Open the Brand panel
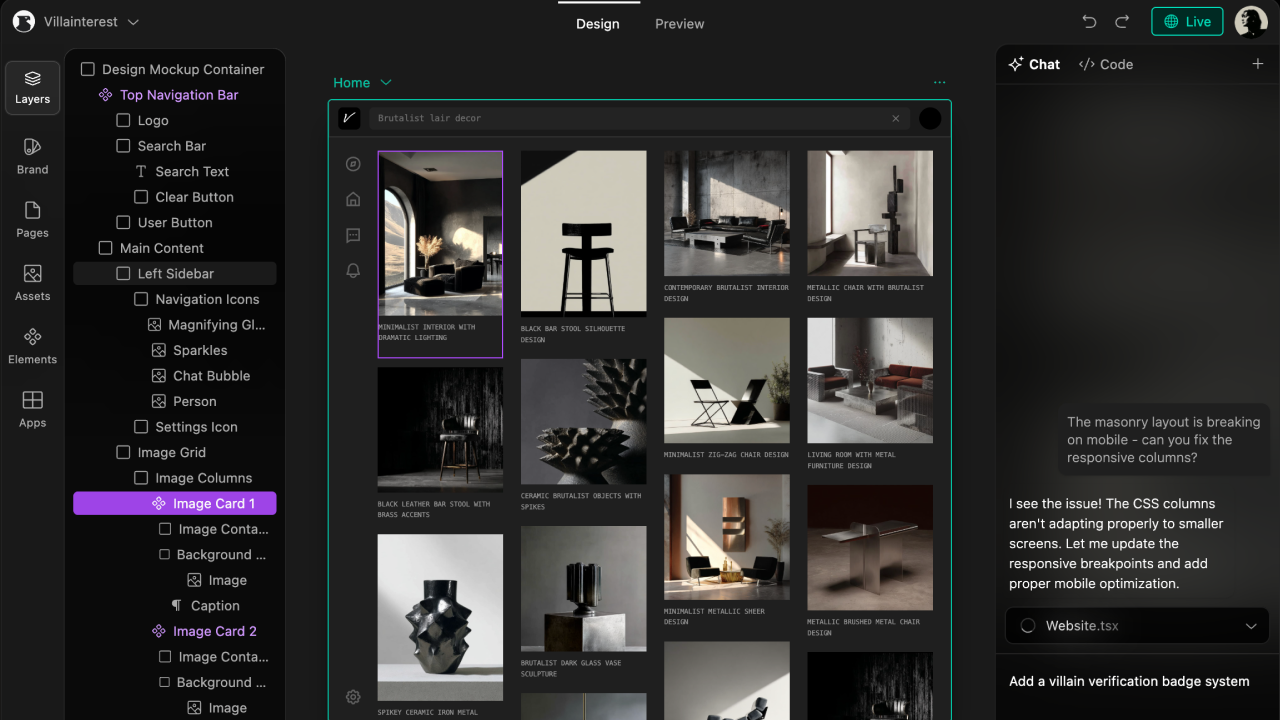The height and width of the screenshot is (720, 1280). 32,156
